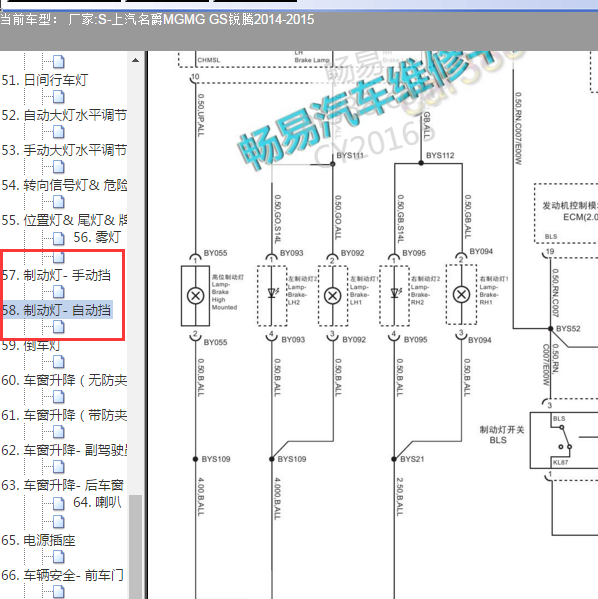
Task: Select '60. 车窗升降（无防夹' entry
Action: (64, 380)
